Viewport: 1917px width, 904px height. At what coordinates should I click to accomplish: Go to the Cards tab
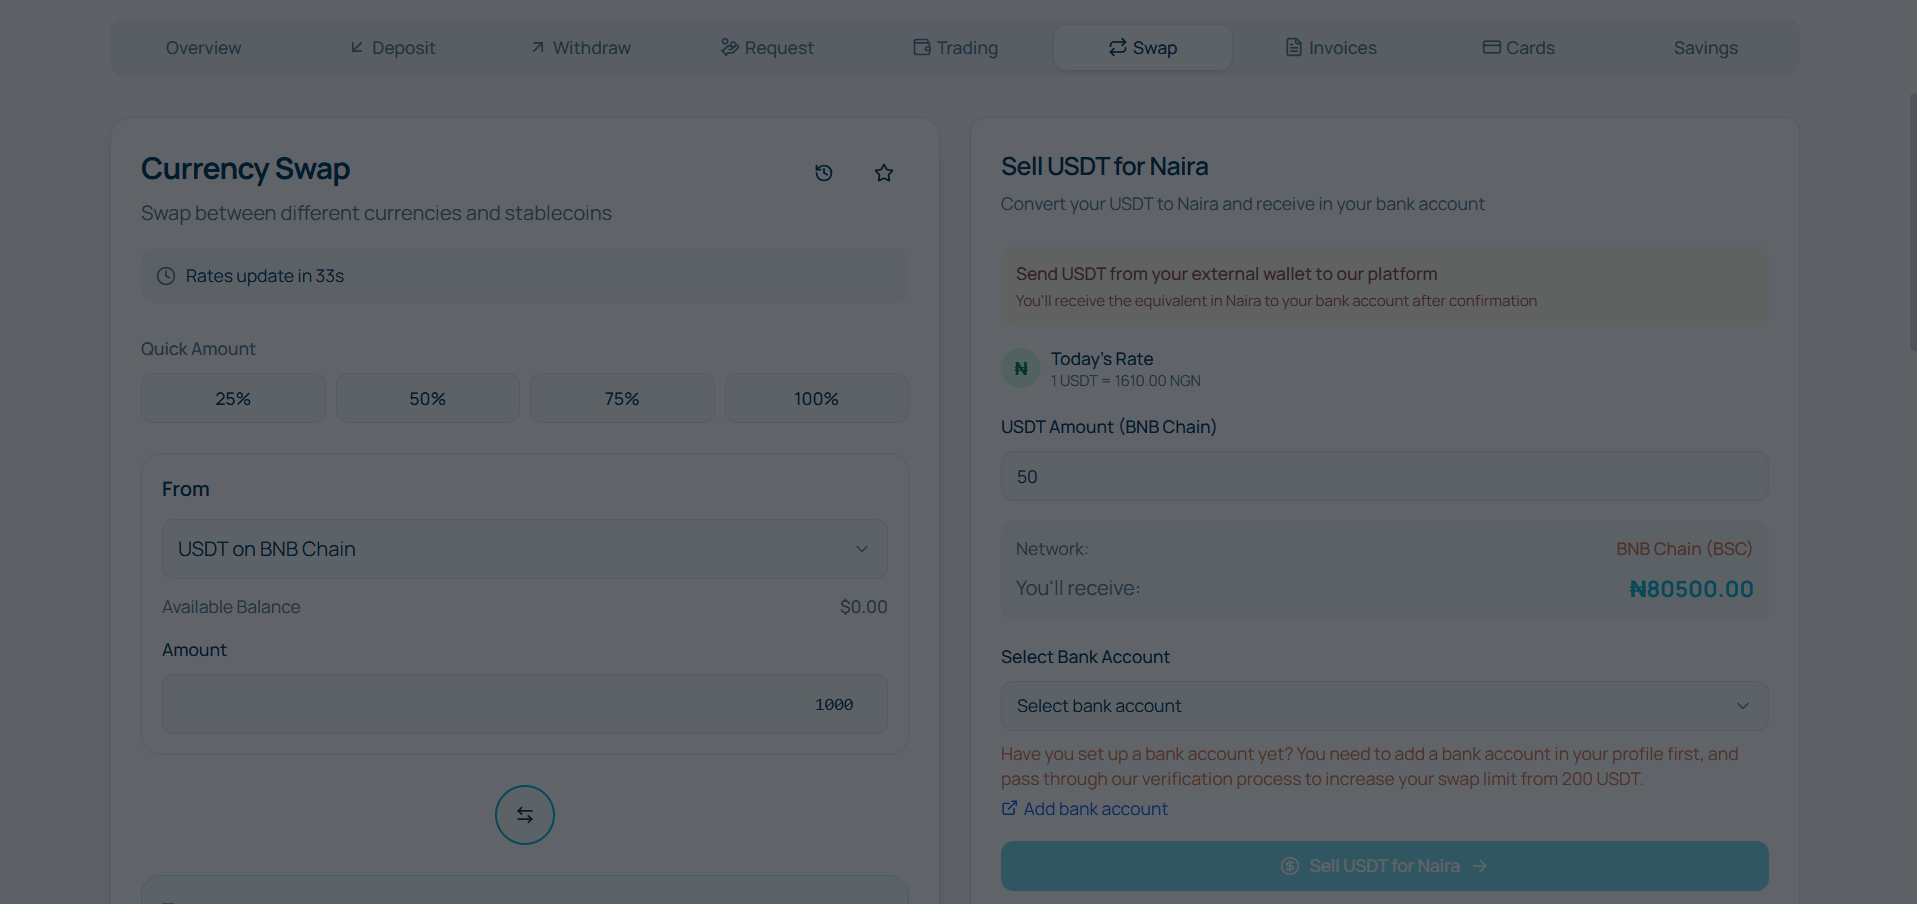click(x=1518, y=48)
